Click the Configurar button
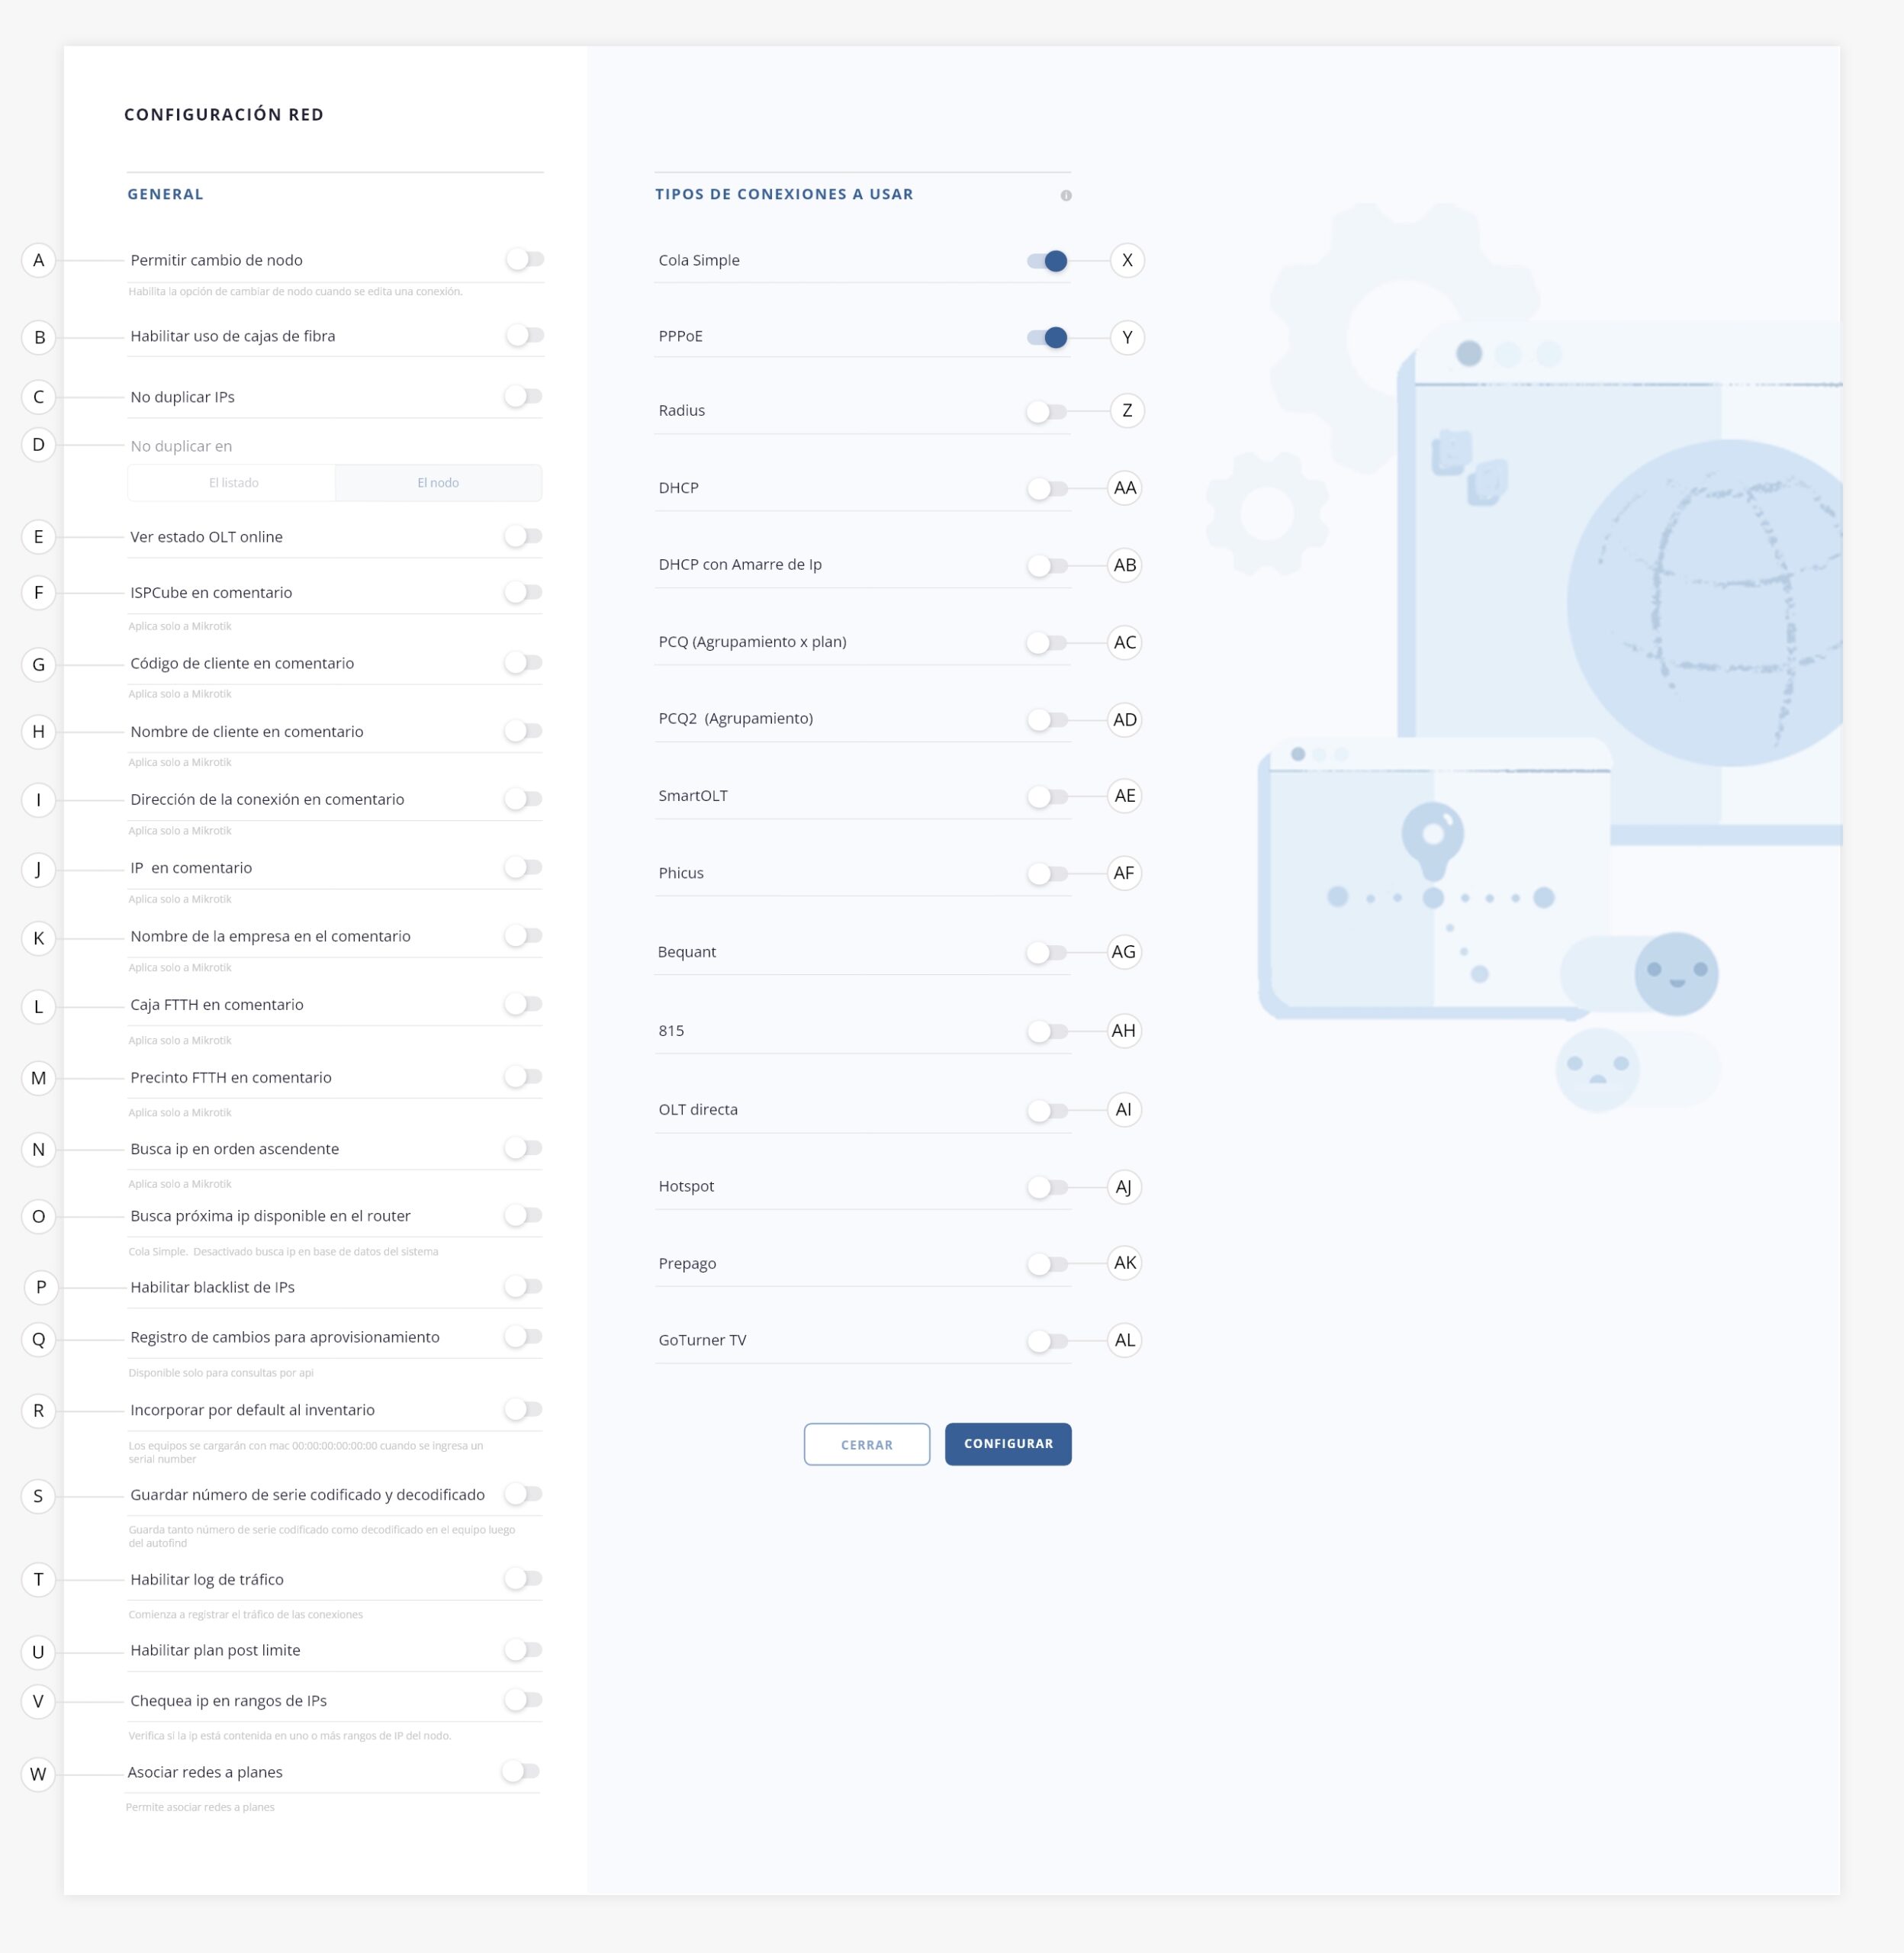This screenshot has height=1953, width=1904. click(1007, 1444)
